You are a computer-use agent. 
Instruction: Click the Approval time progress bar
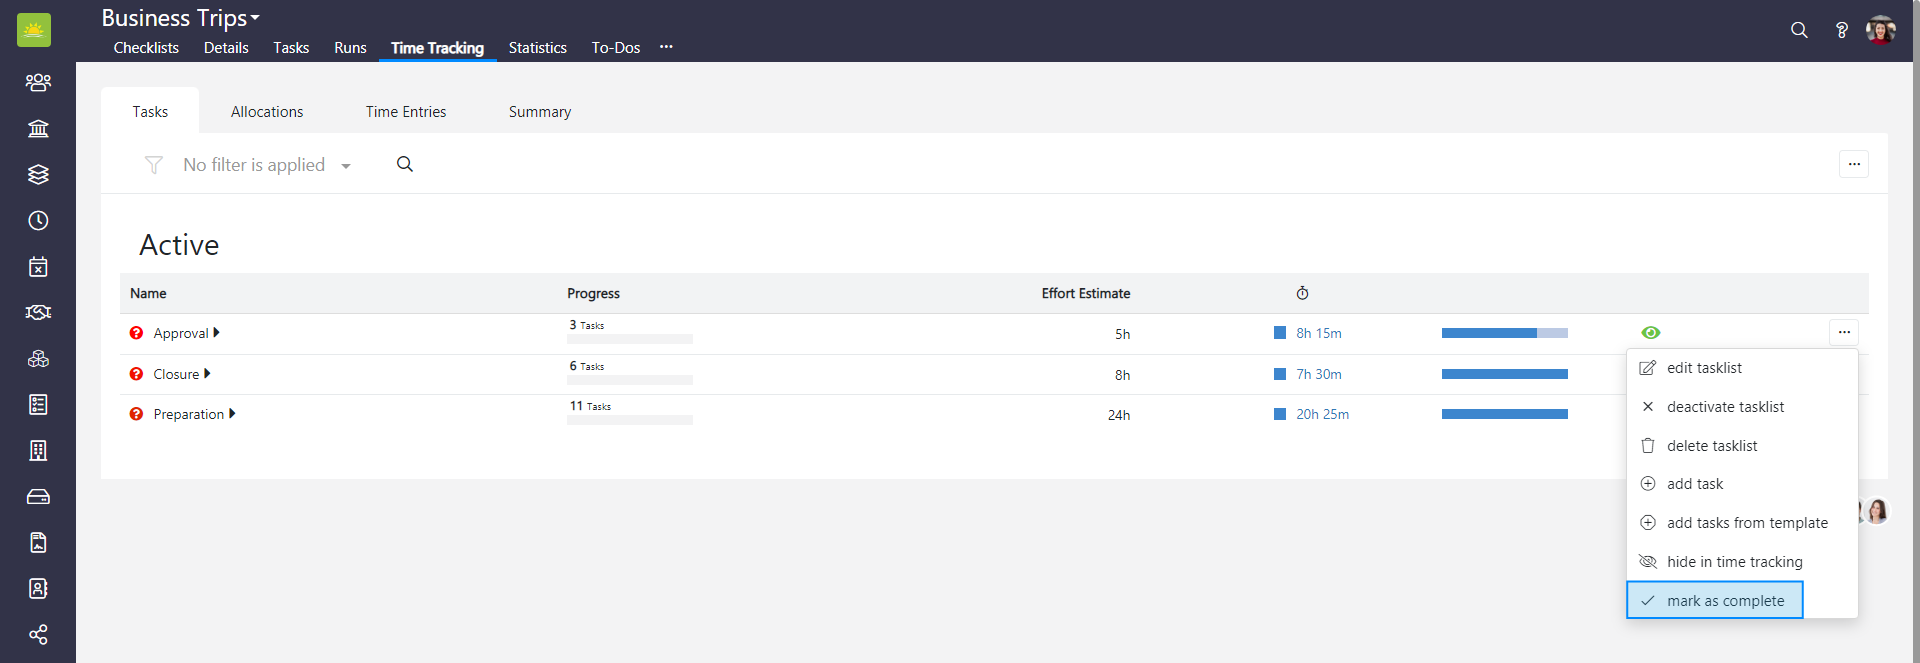pyautogui.click(x=1504, y=333)
